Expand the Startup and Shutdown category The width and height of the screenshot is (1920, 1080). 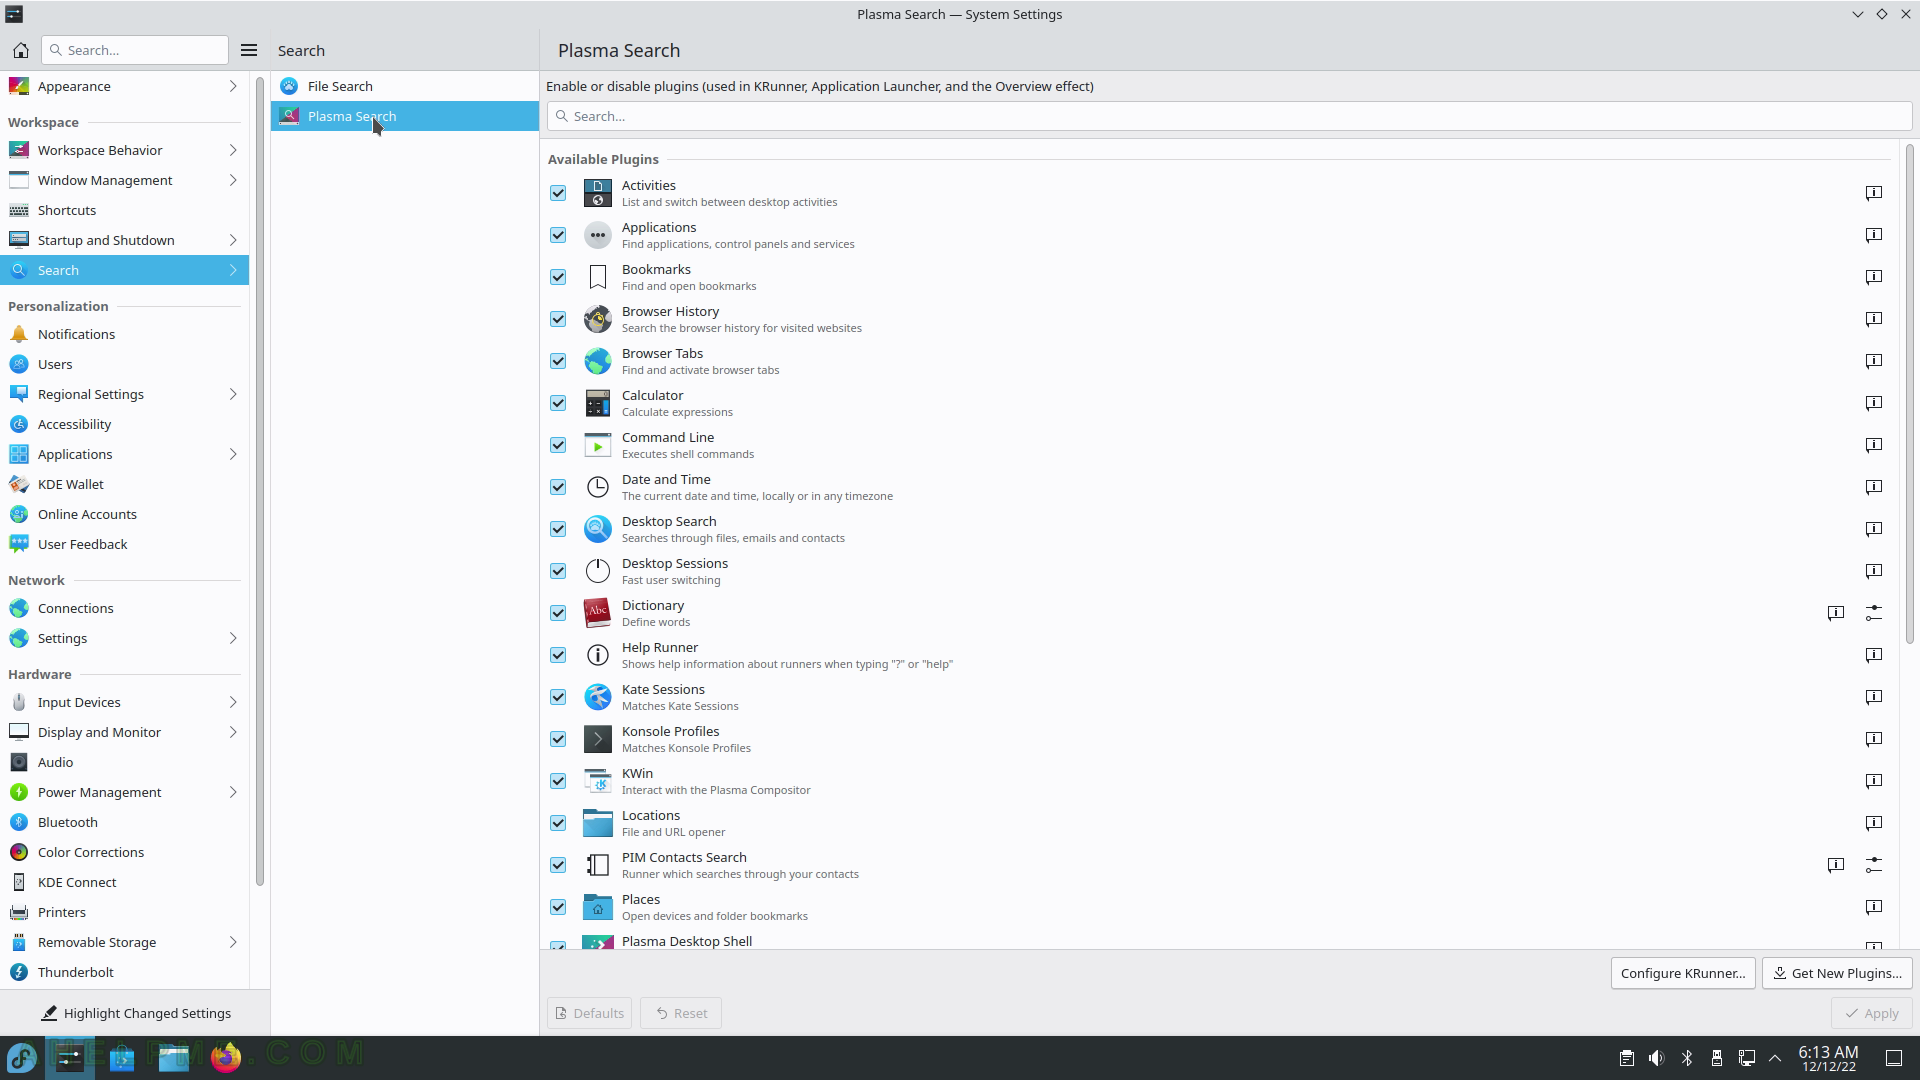124,240
